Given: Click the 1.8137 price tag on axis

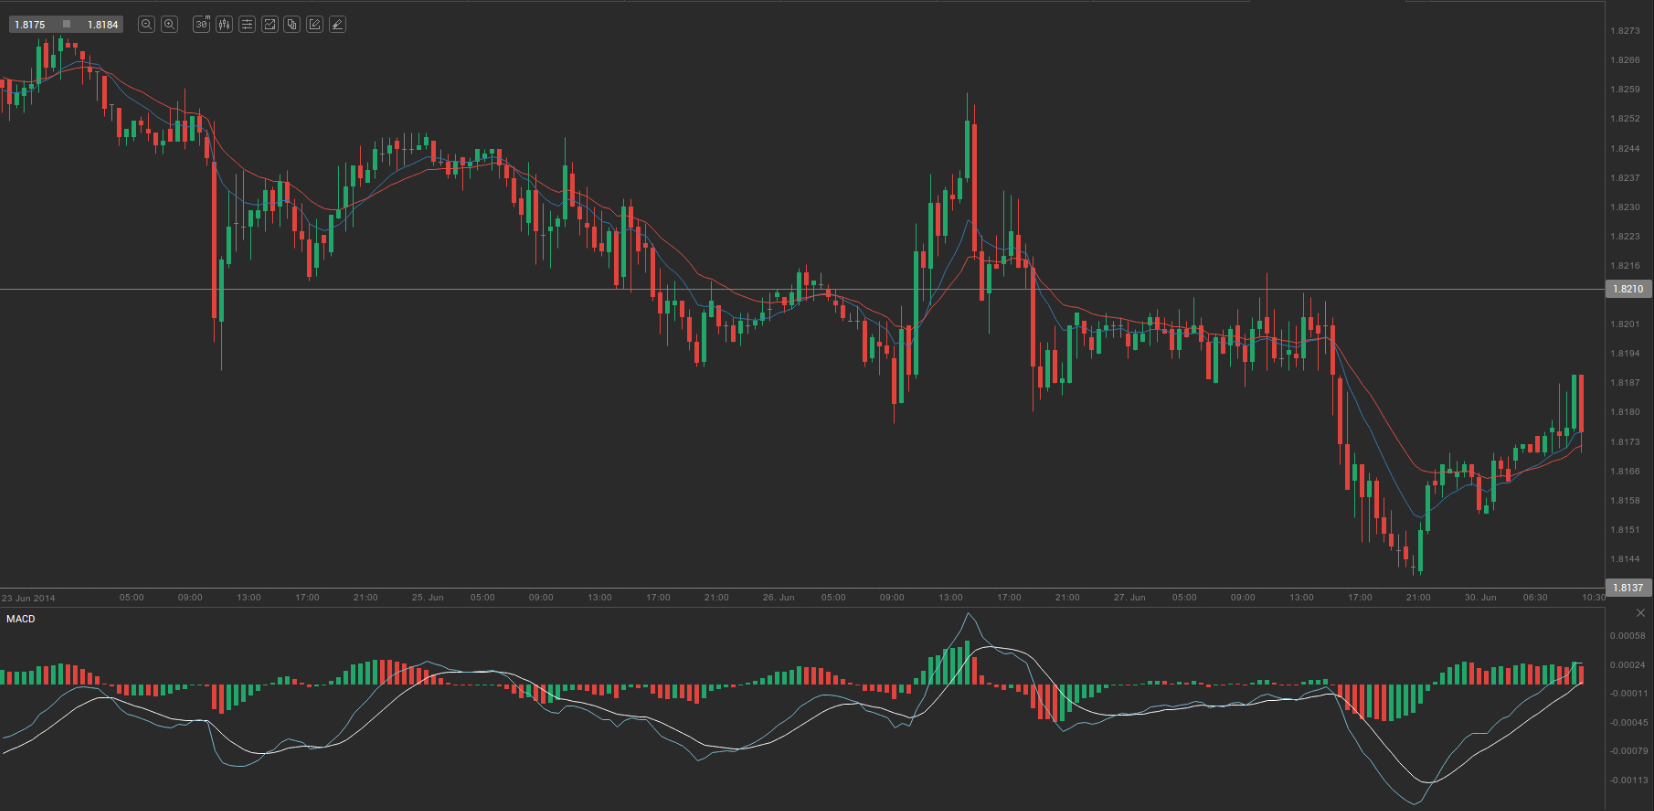Looking at the screenshot, I should [x=1628, y=588].
